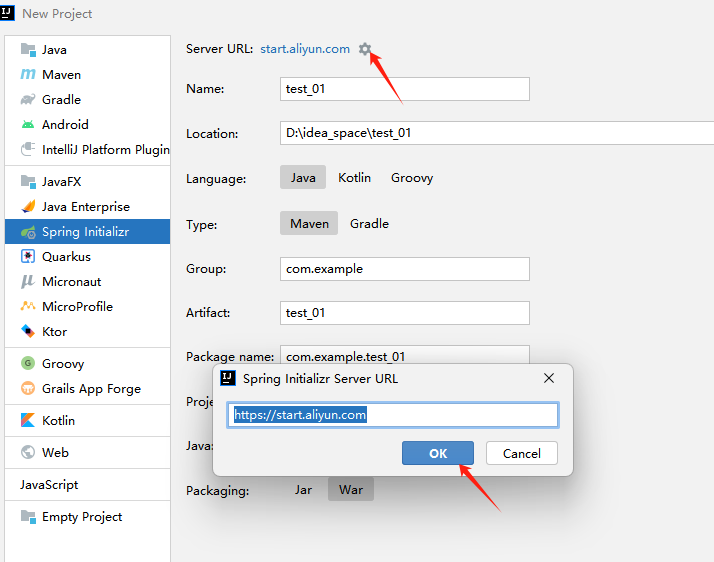Choose the JavaFX folder icon
This screenshot has width=714, height=562.
click(x=28, y=182)
